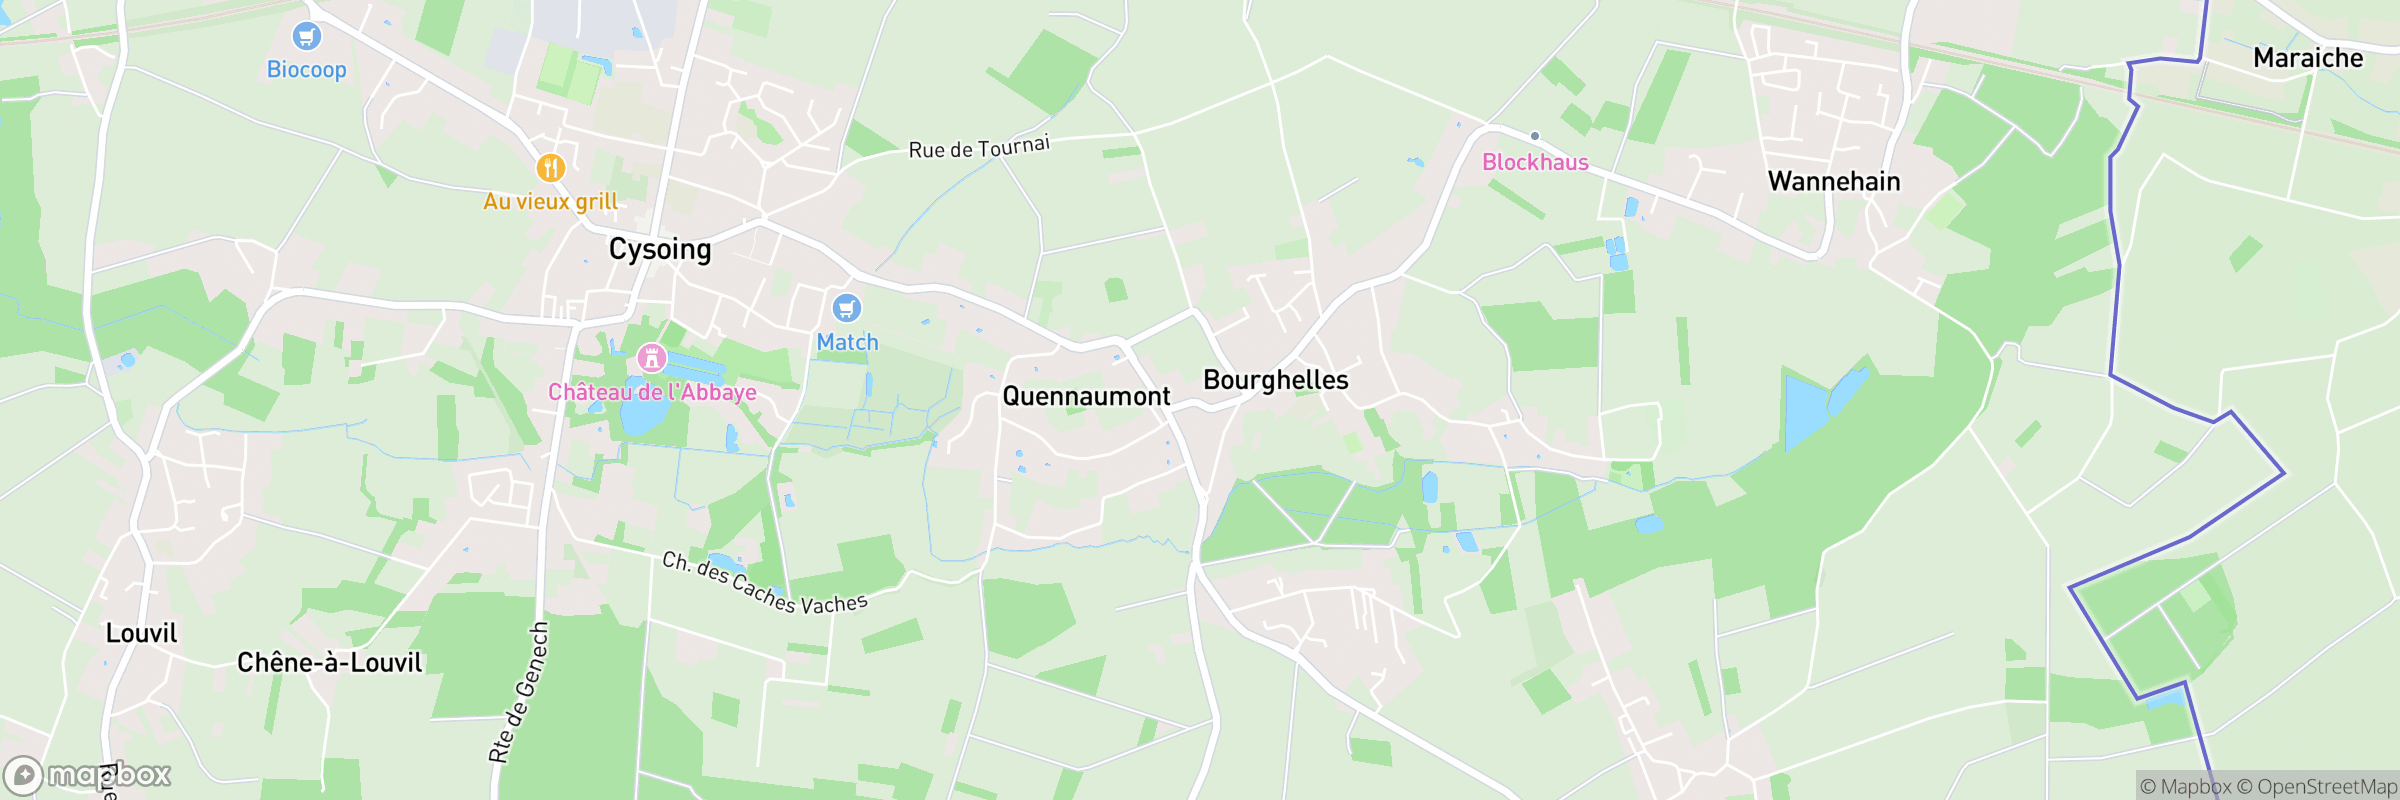Select the Quennaumont place label
Image resolution: width=2400 pixels, height=800 pixels.
point(1086,397)
